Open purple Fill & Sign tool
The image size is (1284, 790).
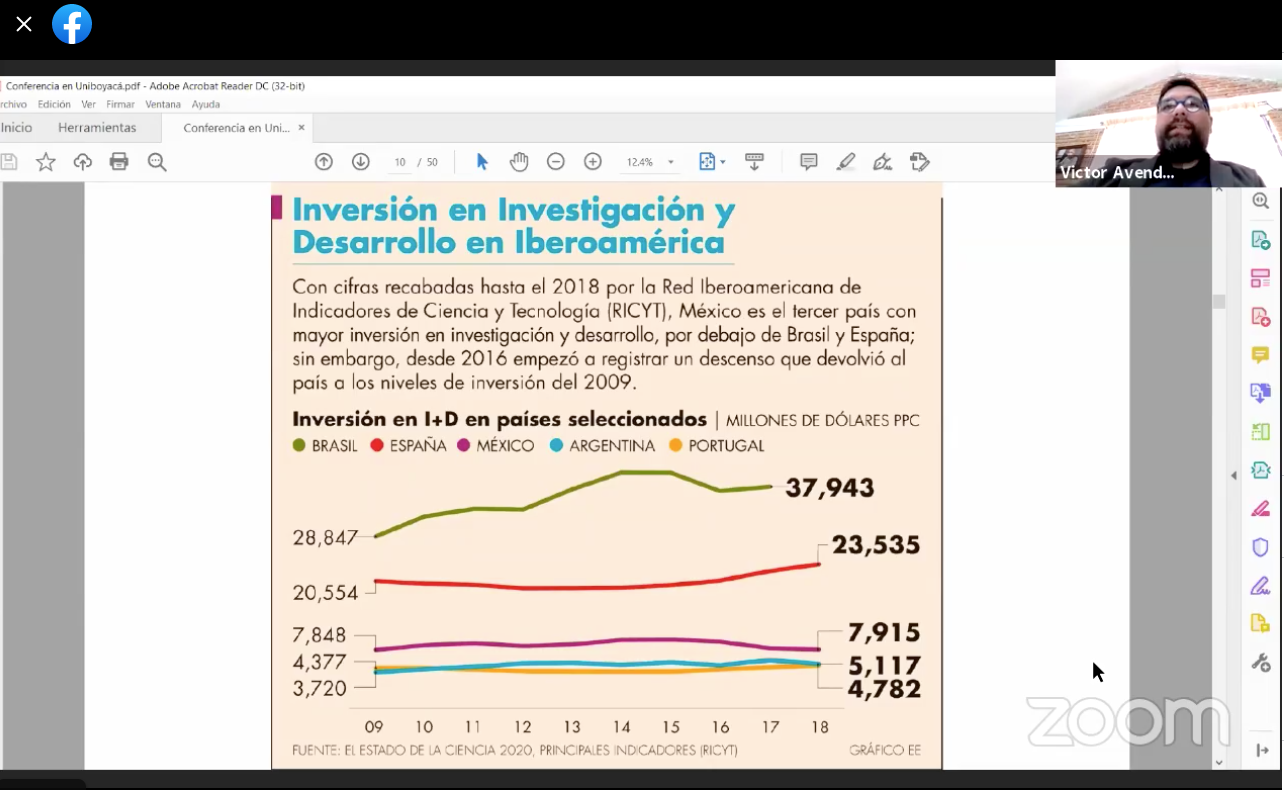1261,586
